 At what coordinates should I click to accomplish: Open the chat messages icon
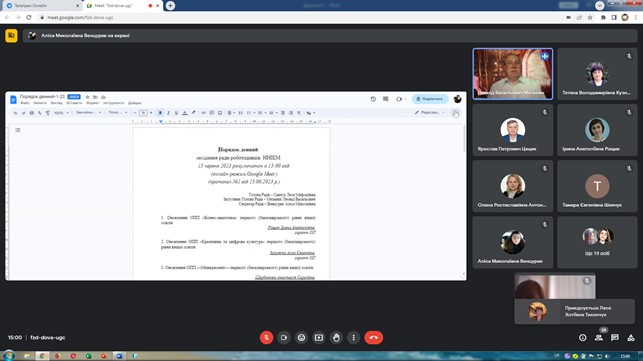point(615,338)
